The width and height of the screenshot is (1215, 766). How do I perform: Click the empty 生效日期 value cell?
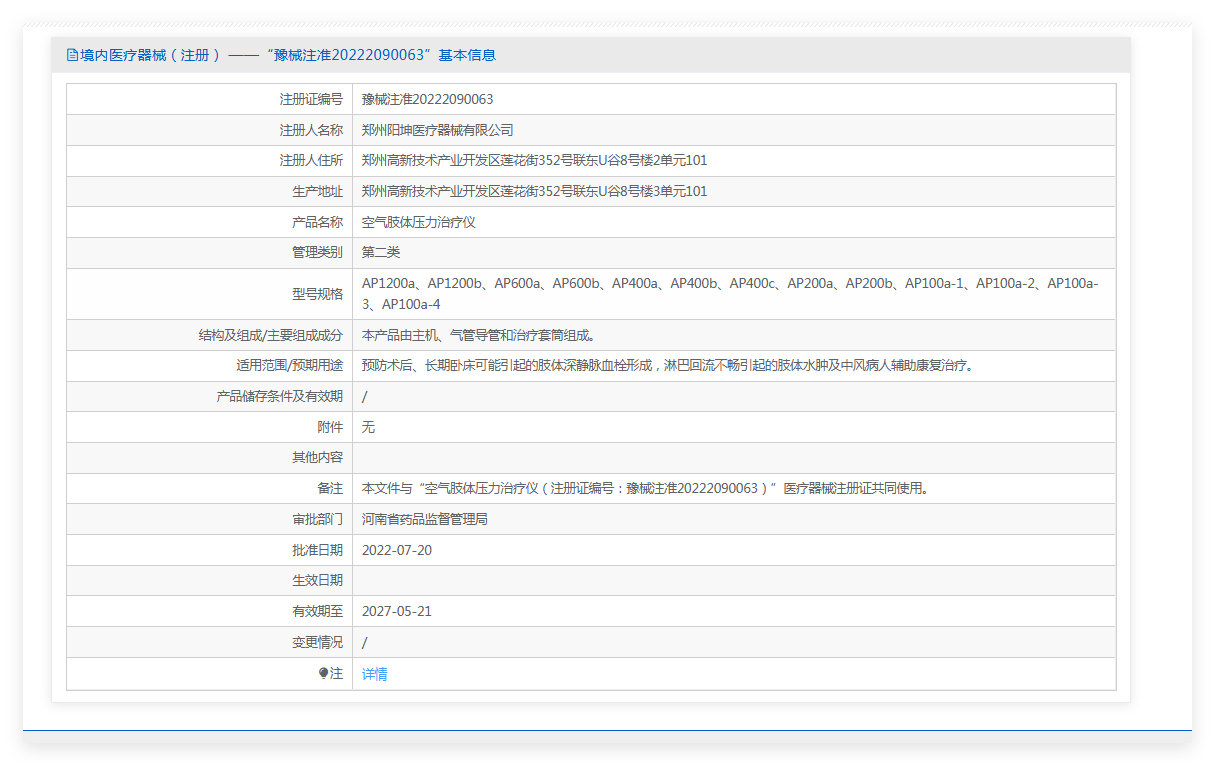733,580
